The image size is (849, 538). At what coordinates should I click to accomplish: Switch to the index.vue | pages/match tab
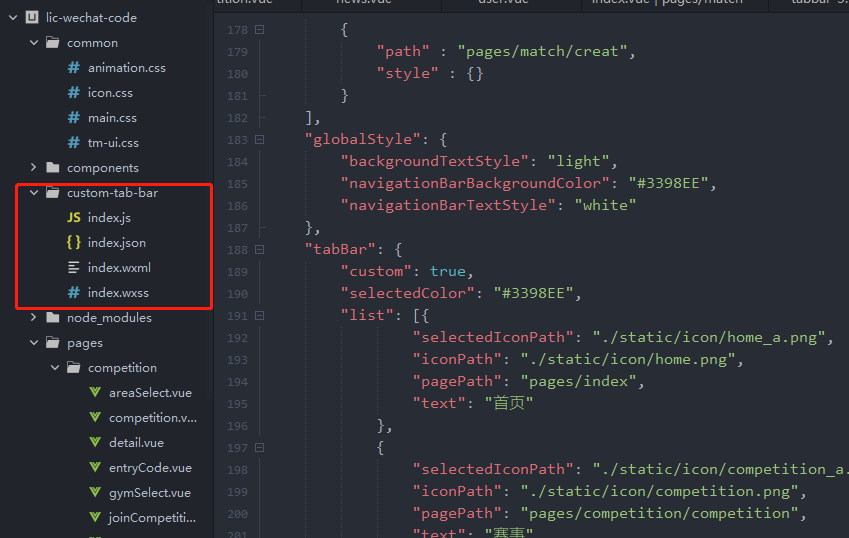pos(667,3)
